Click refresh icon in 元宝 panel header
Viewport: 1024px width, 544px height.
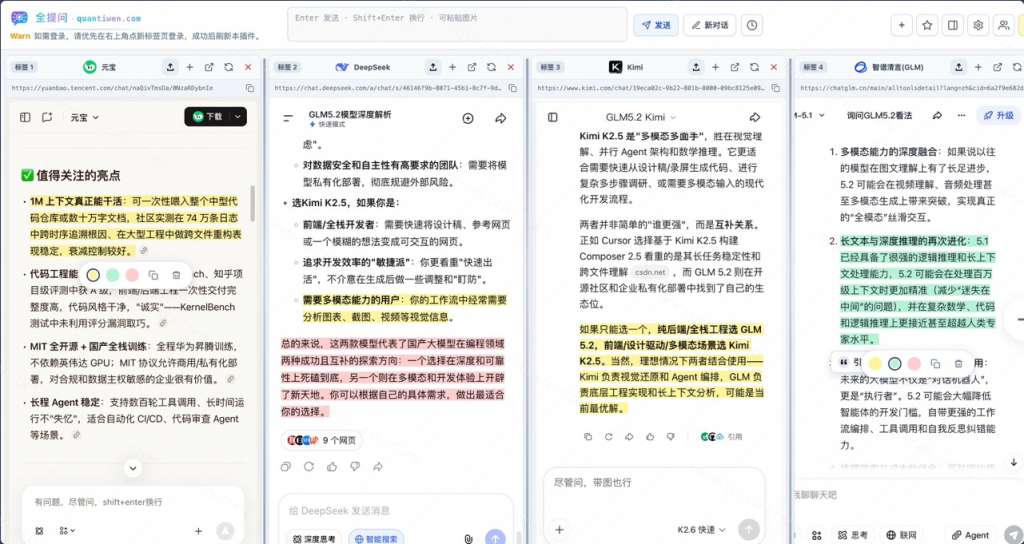tap(229, 67)
